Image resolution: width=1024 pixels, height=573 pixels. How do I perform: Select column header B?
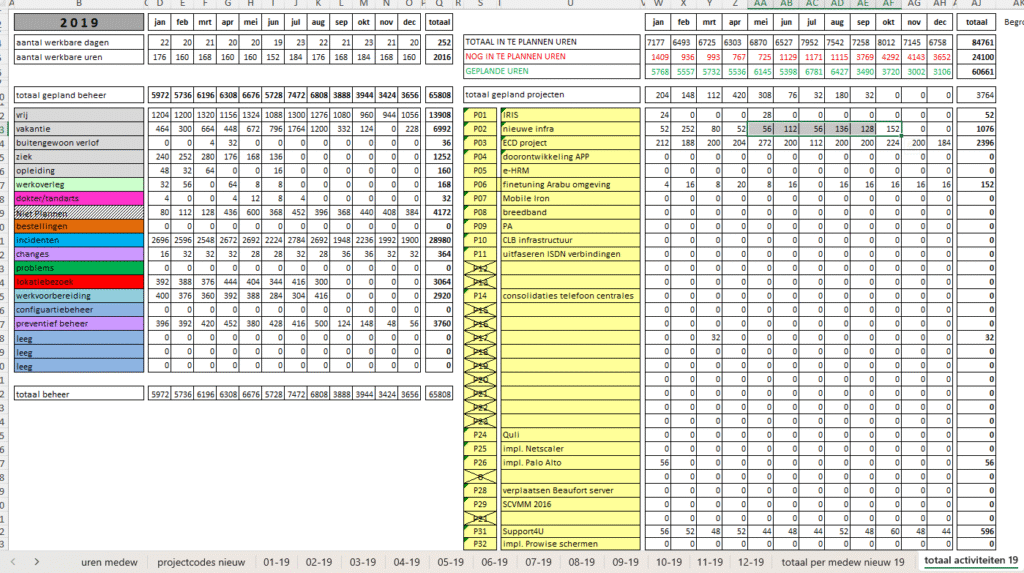(x=78, y=4)
